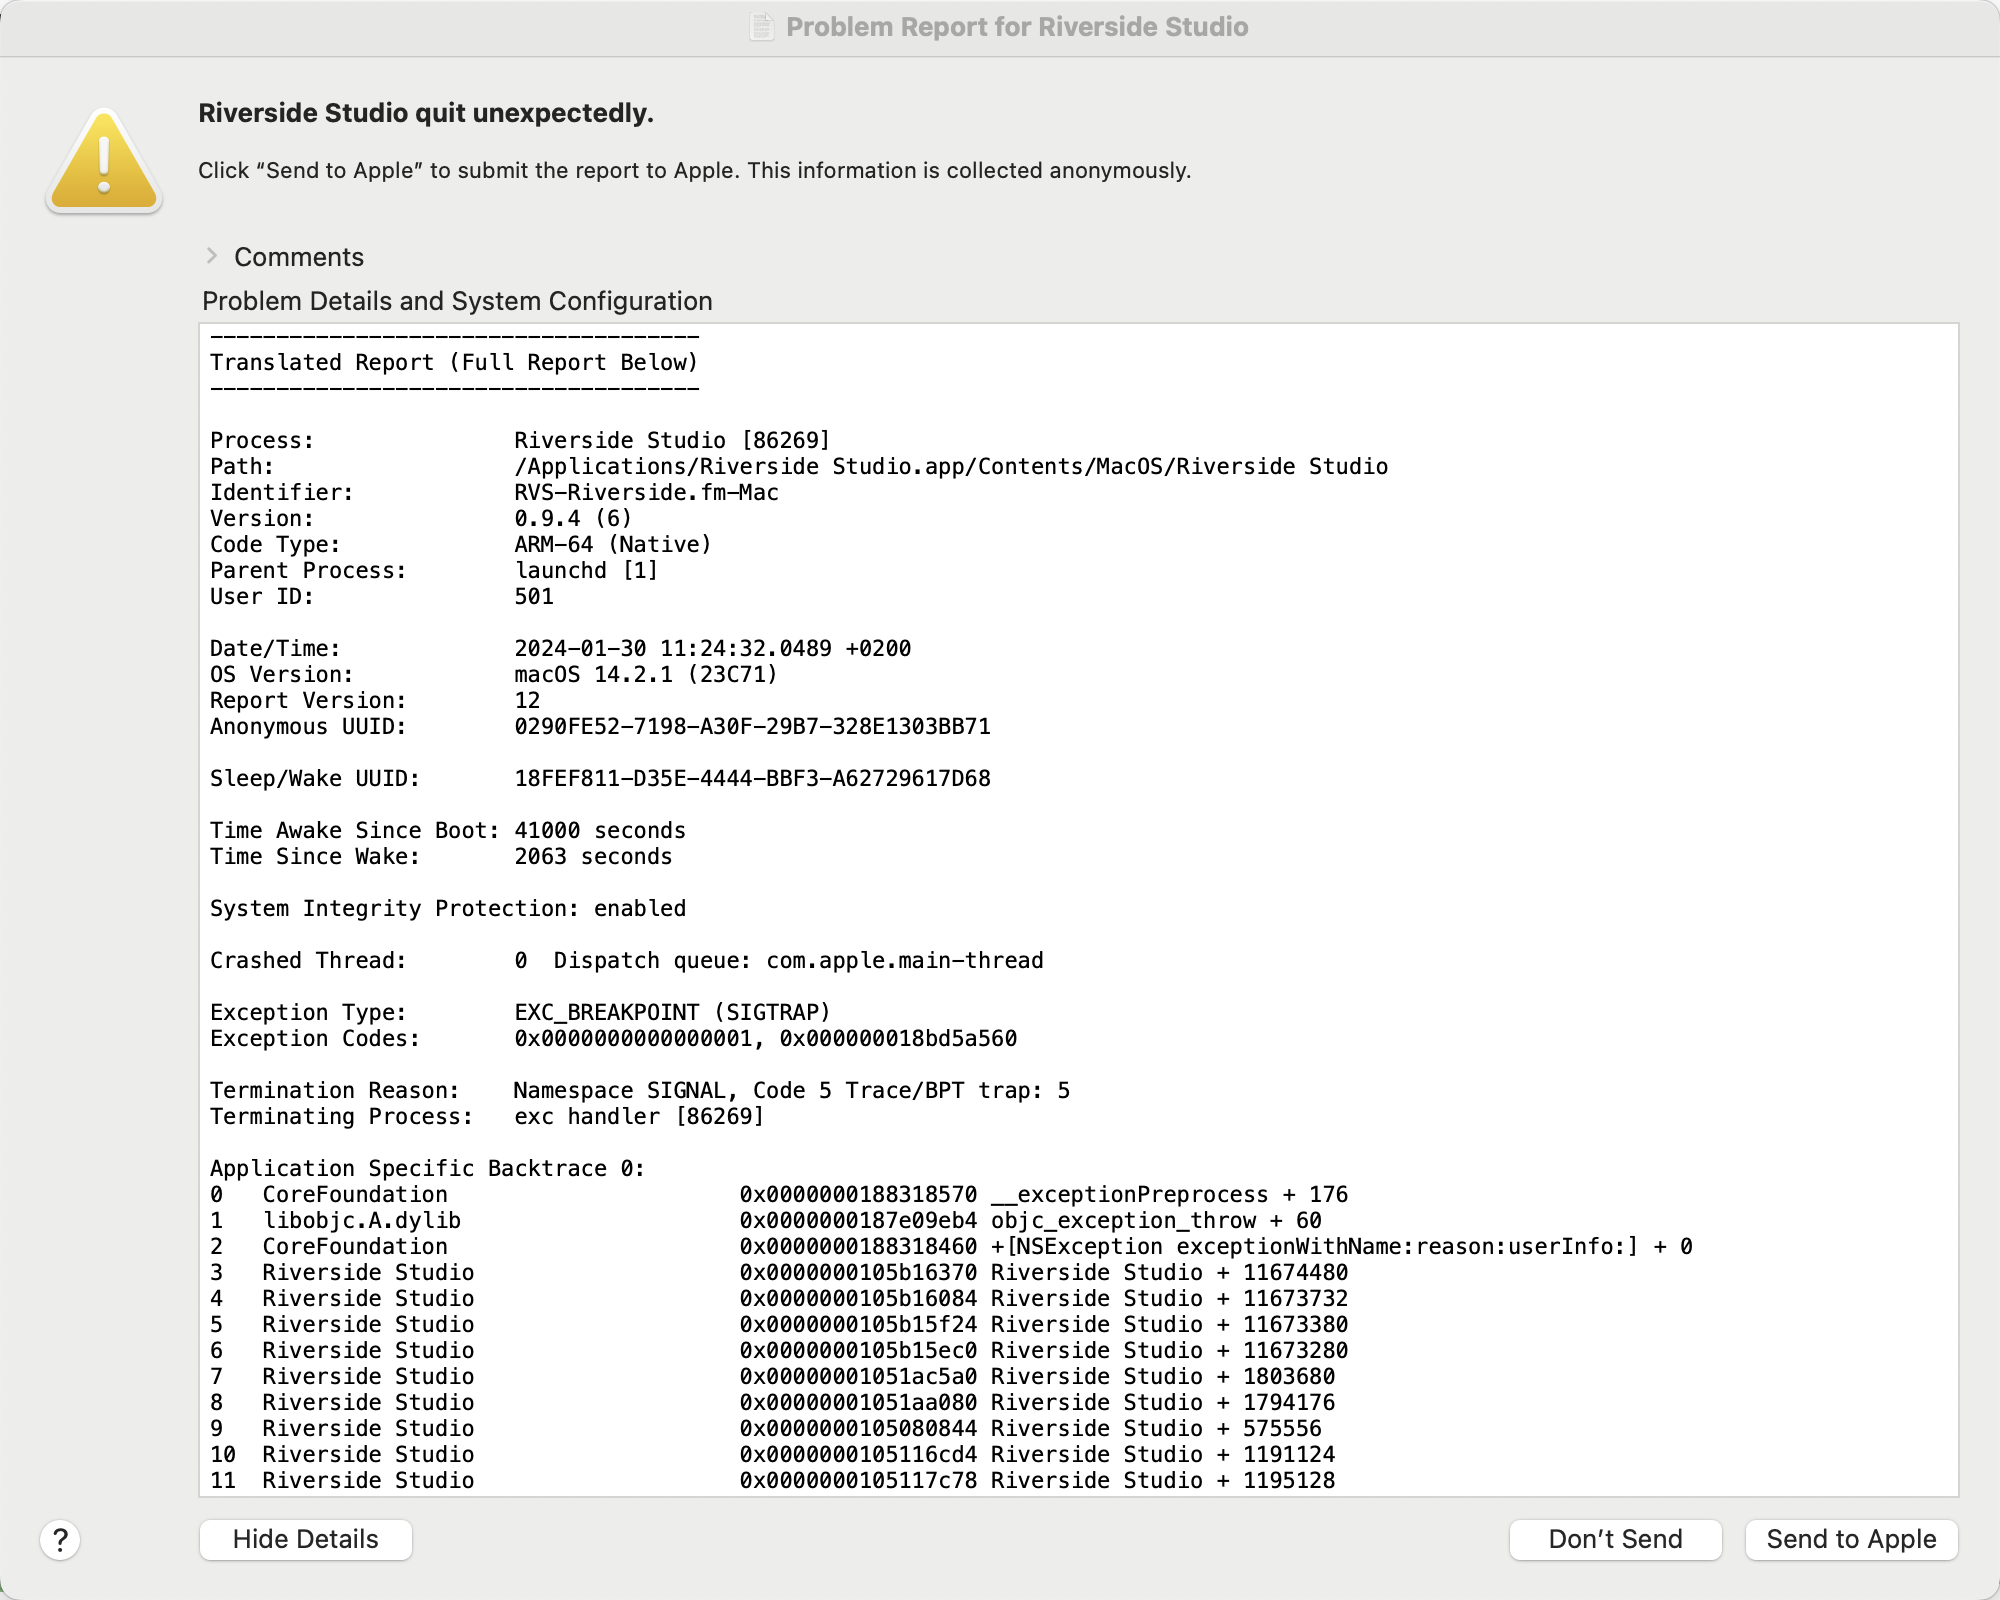Image resolution: width=2000 pixels, height=1600 pixels.
Task: Click the 'Riverside Studio quit unexpectedly' heading
Action: 426,113
